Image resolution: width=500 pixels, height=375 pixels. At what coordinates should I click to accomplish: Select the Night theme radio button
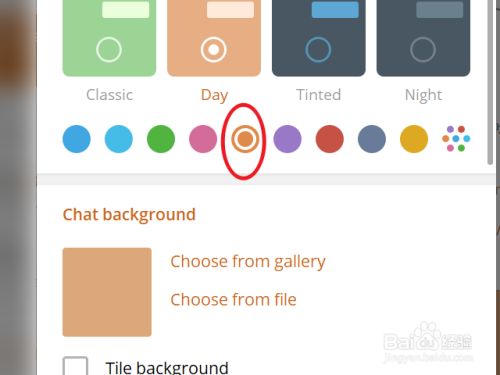[423, 50]
